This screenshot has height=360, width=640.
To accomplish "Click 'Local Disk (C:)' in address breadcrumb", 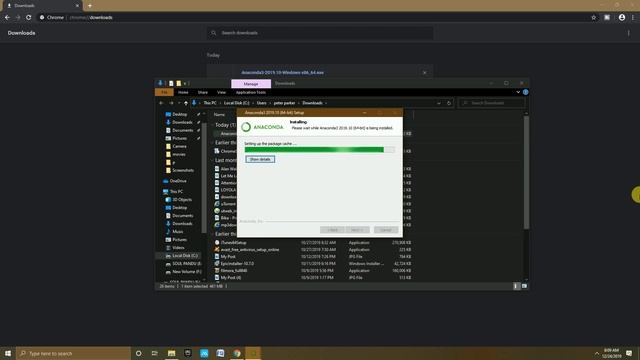I will (x=236, y=103).
